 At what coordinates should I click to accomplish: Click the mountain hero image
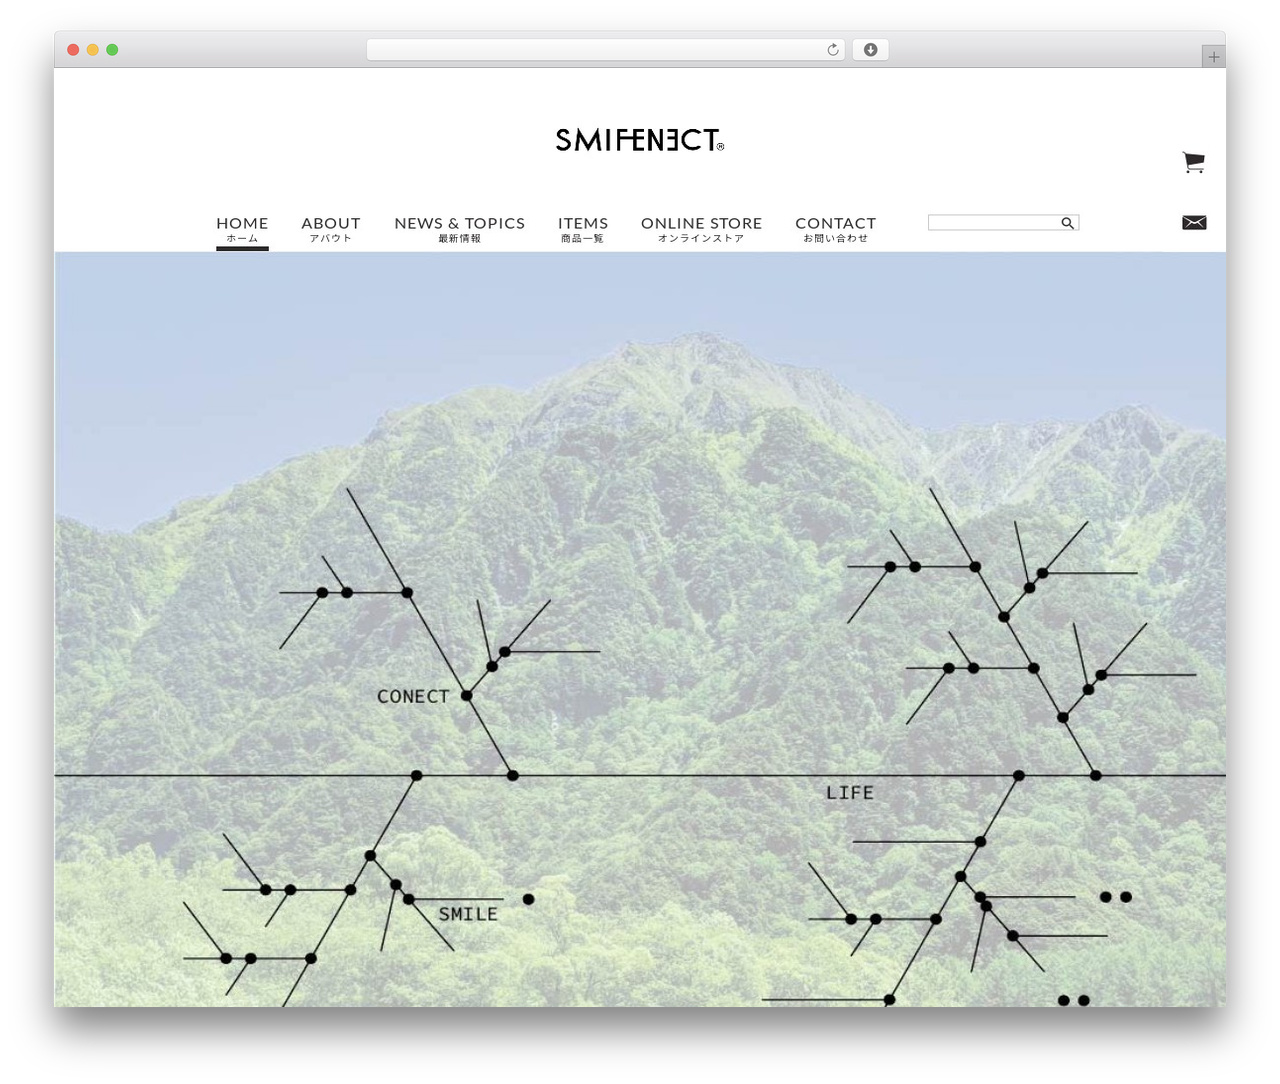tap(640, 629)
